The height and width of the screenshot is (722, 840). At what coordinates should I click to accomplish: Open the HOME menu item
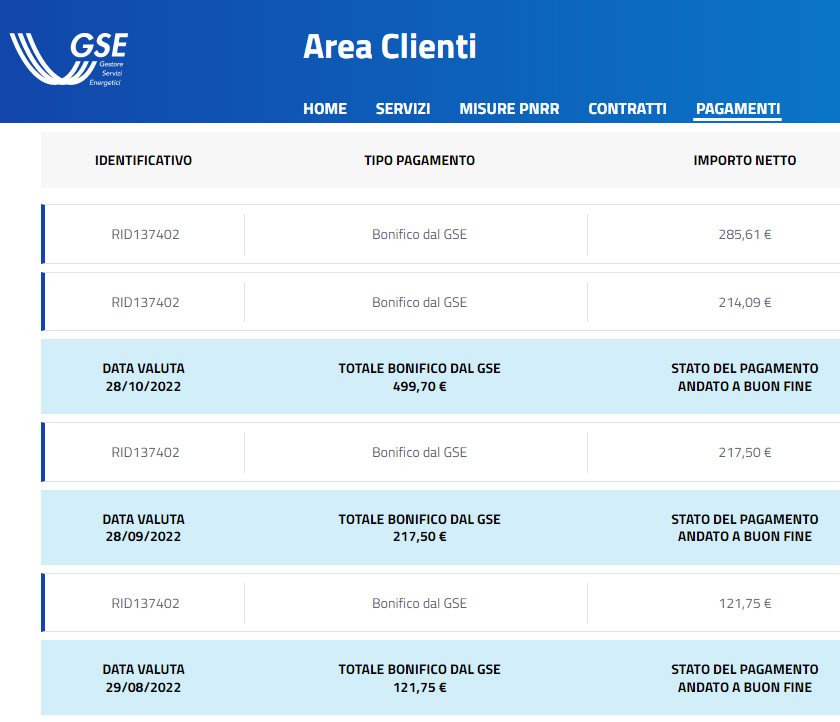click(x=325, y=109)
